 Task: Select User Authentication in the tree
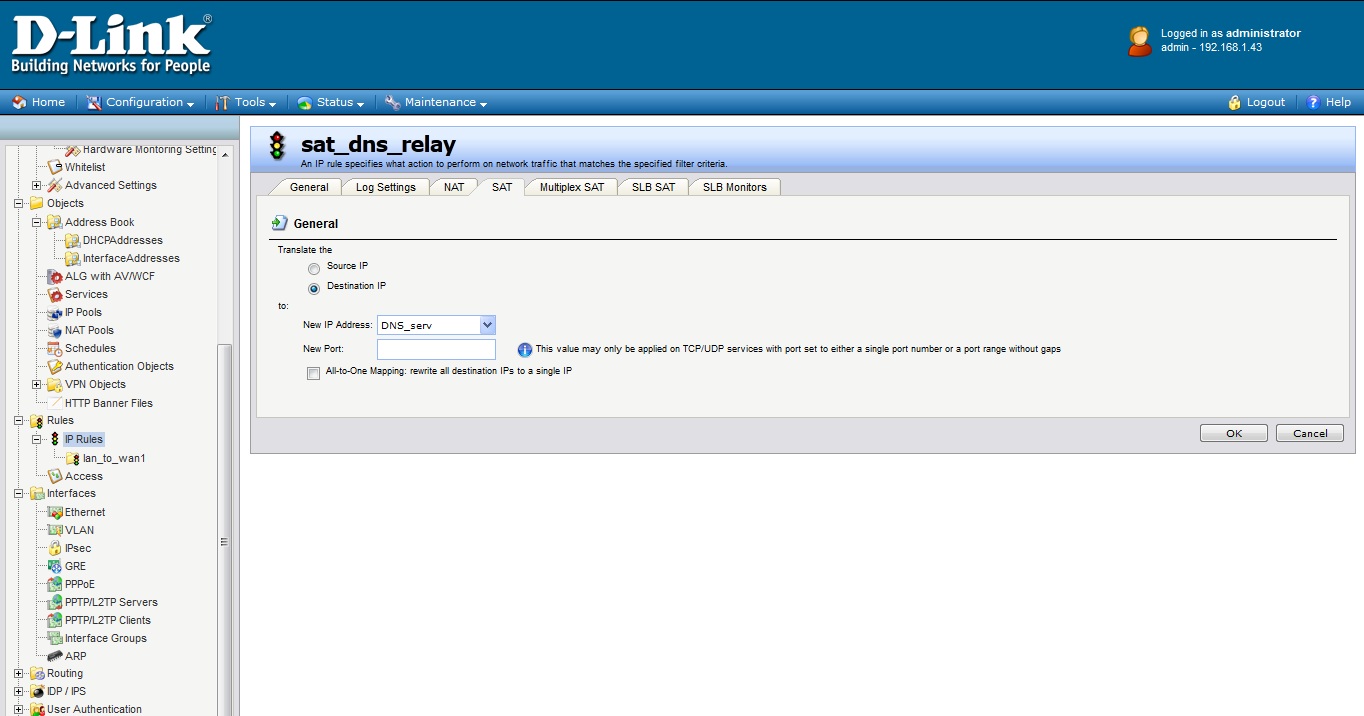(x=94, y=709)
